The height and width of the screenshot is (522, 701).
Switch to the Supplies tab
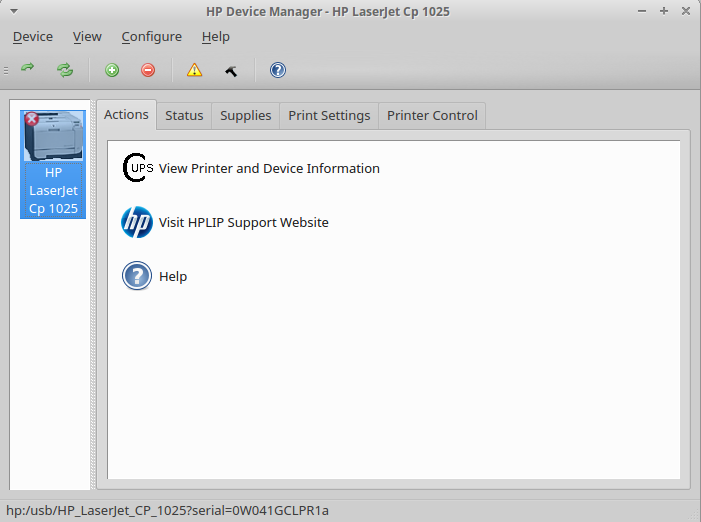245,116
